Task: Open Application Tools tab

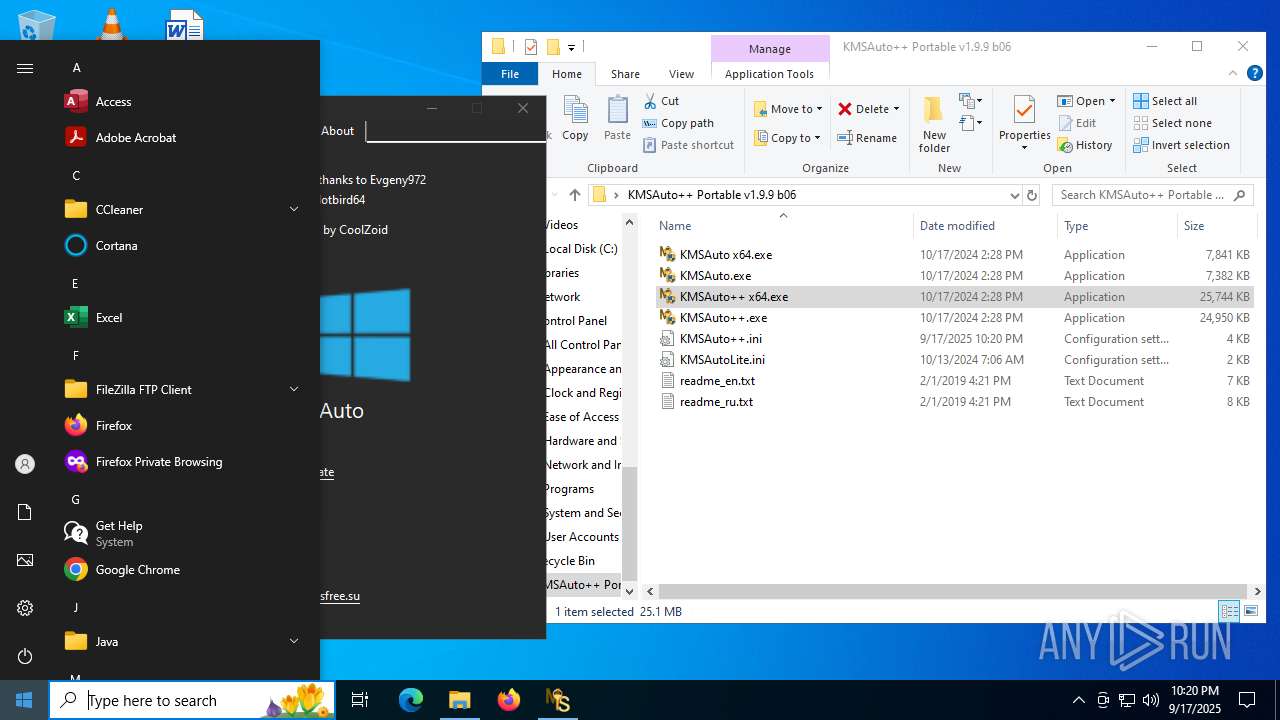Action: tap(769, 74)
